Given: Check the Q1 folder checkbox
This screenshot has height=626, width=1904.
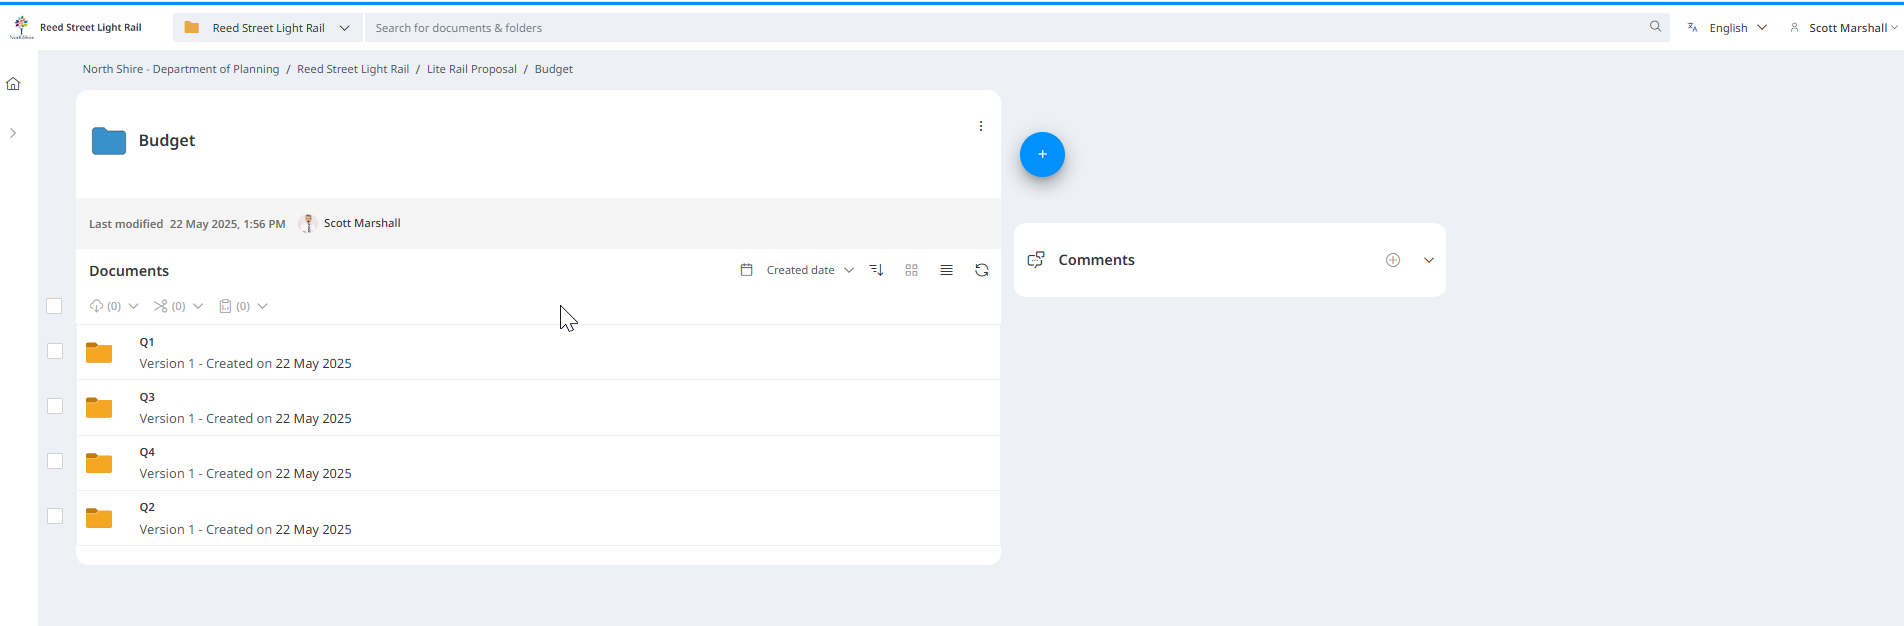Looking at the screenshot, I should click(x=55, y=351).
